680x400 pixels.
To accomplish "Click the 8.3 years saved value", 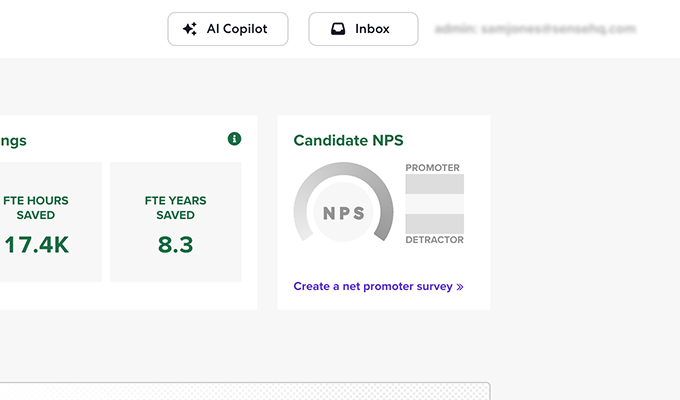I will [x=175, y=245].
